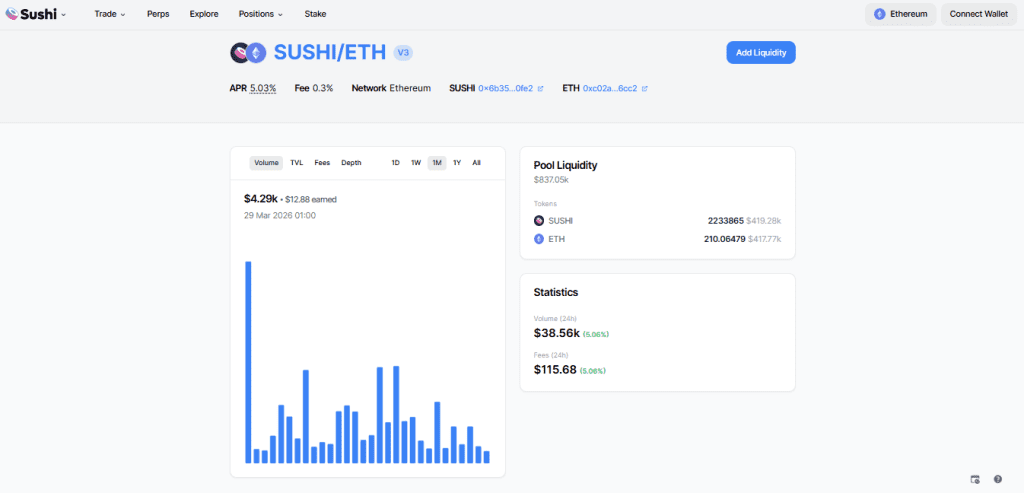Open the Trade menu
This screenshot has height=493, width=1024.
pos(110,14)
